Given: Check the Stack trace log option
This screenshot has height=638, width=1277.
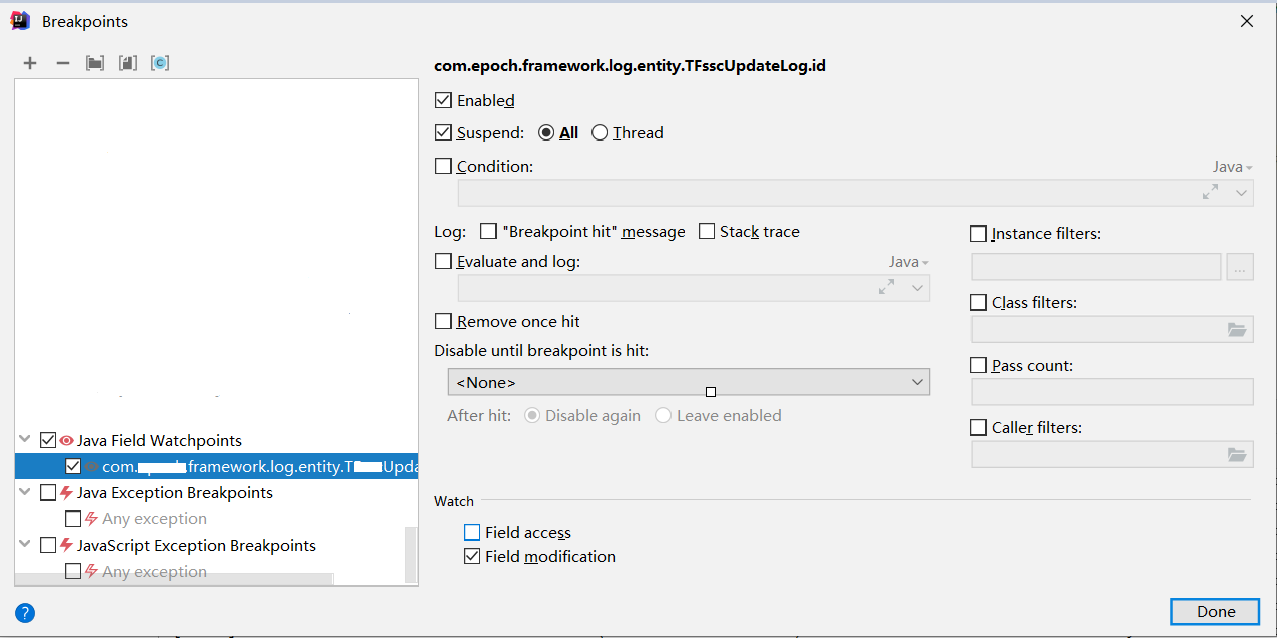Looking at the screenshot, I should (x=707, y=231).
